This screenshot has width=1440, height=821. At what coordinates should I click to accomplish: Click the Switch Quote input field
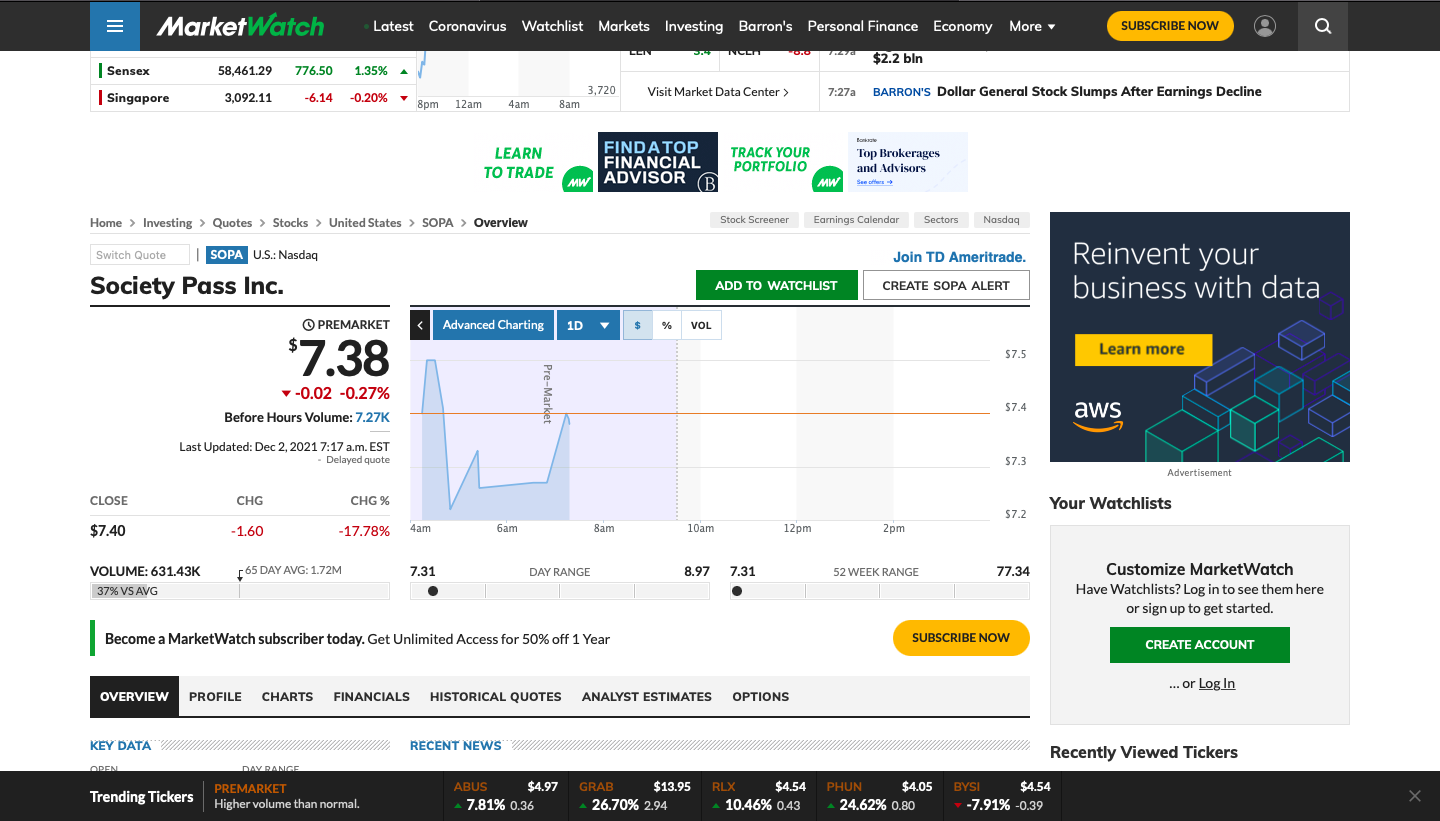click(x=140, y=255)
